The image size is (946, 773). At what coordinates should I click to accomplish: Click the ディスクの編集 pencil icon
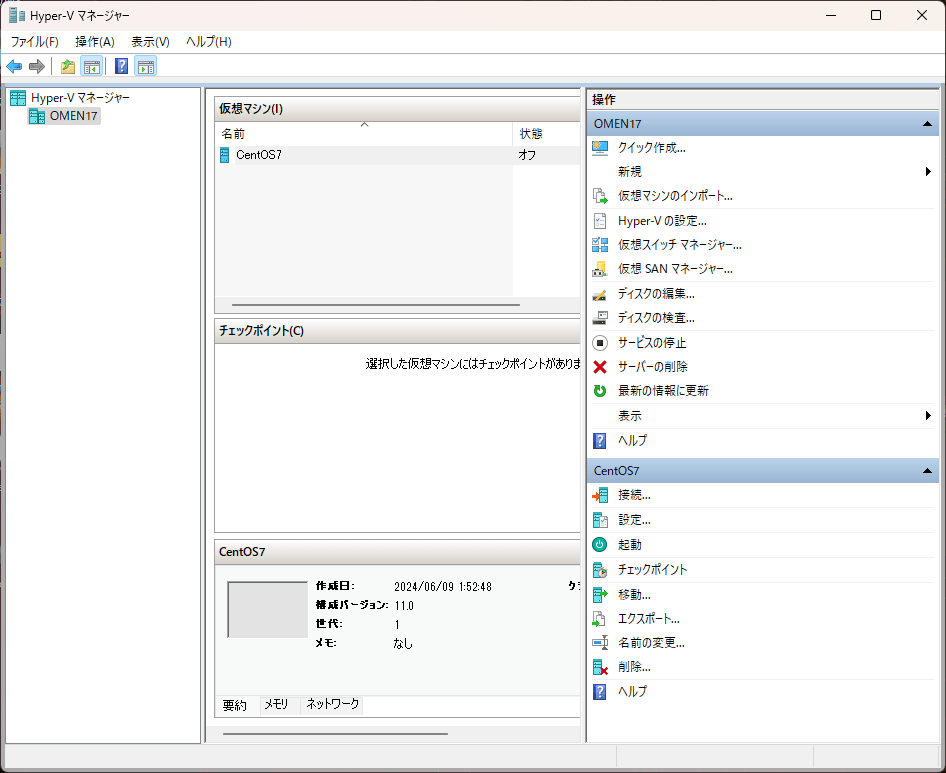point(600,294)
